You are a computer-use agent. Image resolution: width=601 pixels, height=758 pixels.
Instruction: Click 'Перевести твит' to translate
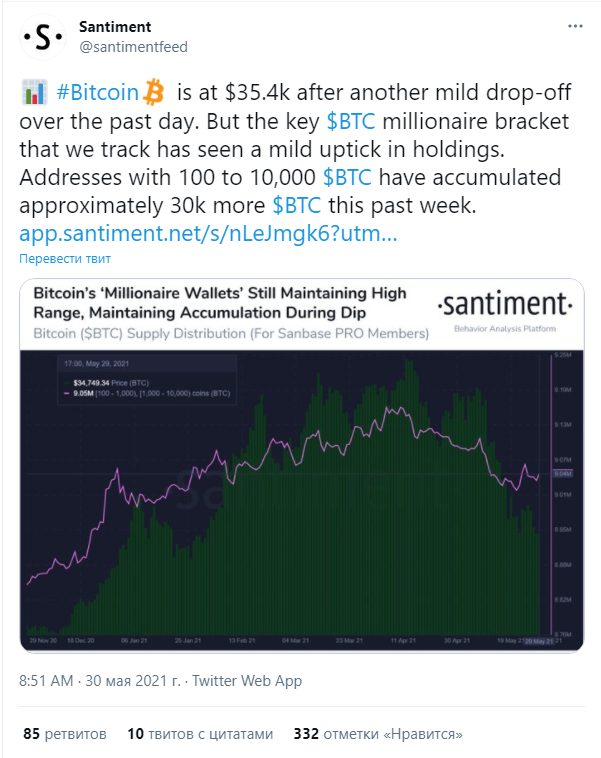point(65,259)
